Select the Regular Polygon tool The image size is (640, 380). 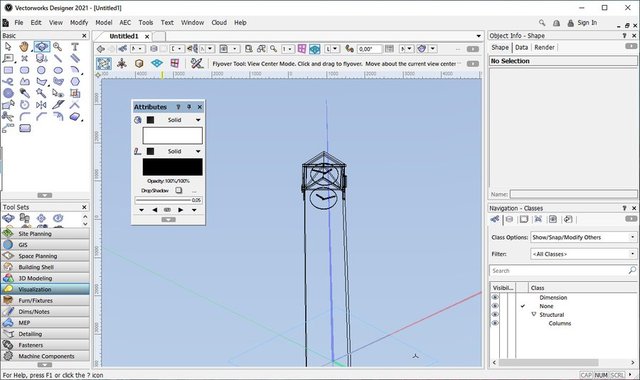[75, 82]
